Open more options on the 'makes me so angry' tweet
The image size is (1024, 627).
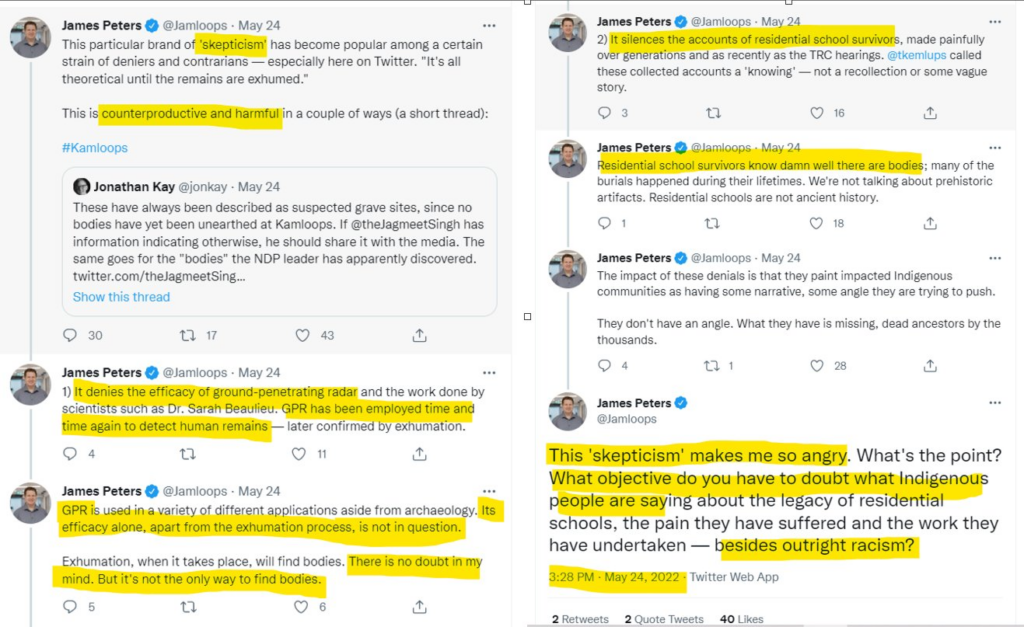tap(995, 403)
